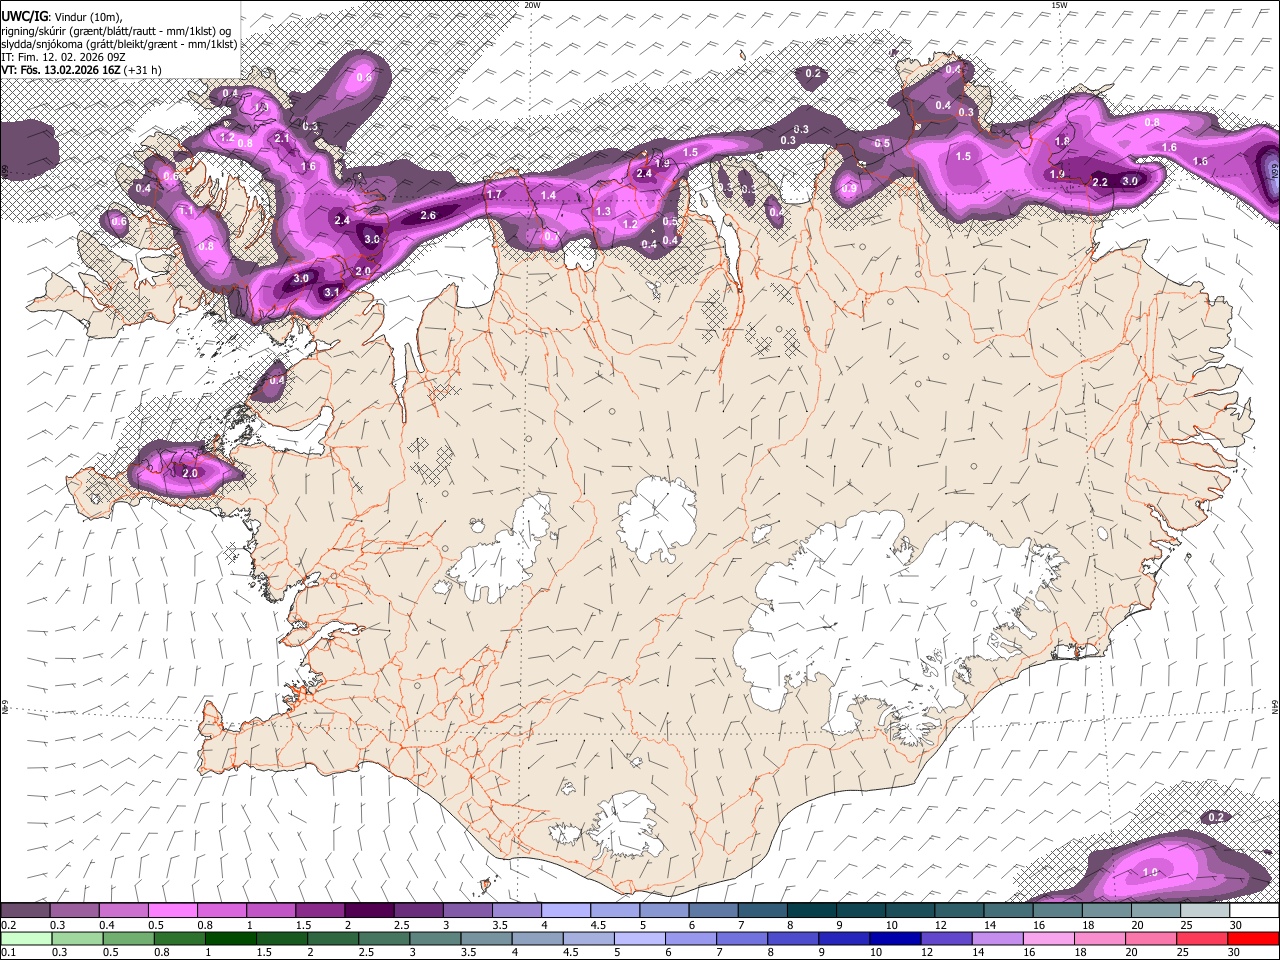Image resolution: width=1280 pixels, height=960 pixels.
Task: Click the "4.5" tick on rain legend
Action: click(572, 952)
